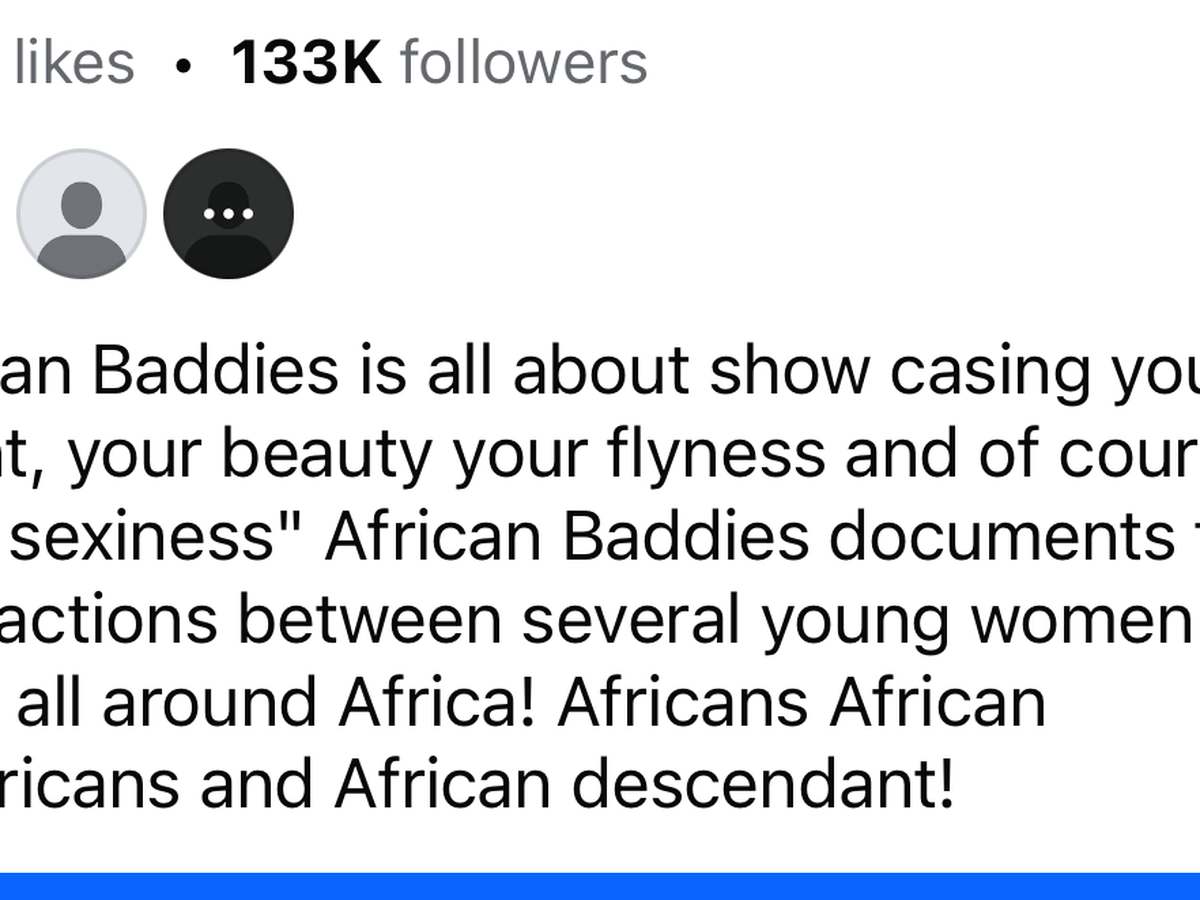Click the dot separator between likes and followers

(x=182, y=65)
